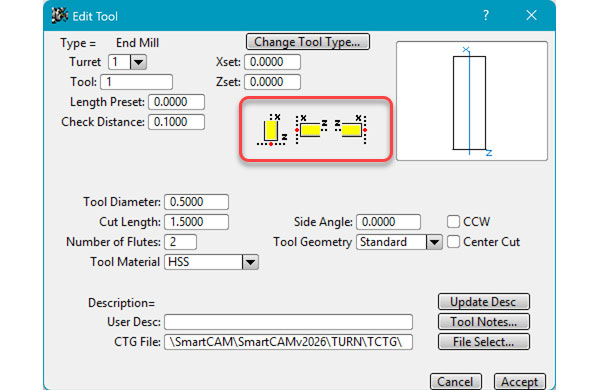The width and height of the screenshot is (600, 390).
Task: Click the Tool Diameter input field
Action: click(x=197, y=202)
